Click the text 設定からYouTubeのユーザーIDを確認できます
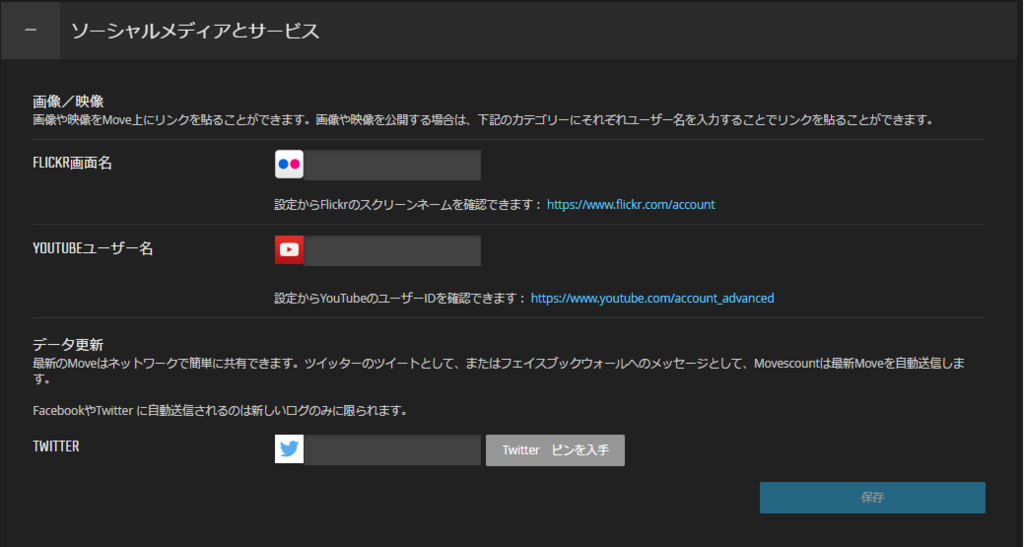The image size is (1024, 547). (400, 298)
